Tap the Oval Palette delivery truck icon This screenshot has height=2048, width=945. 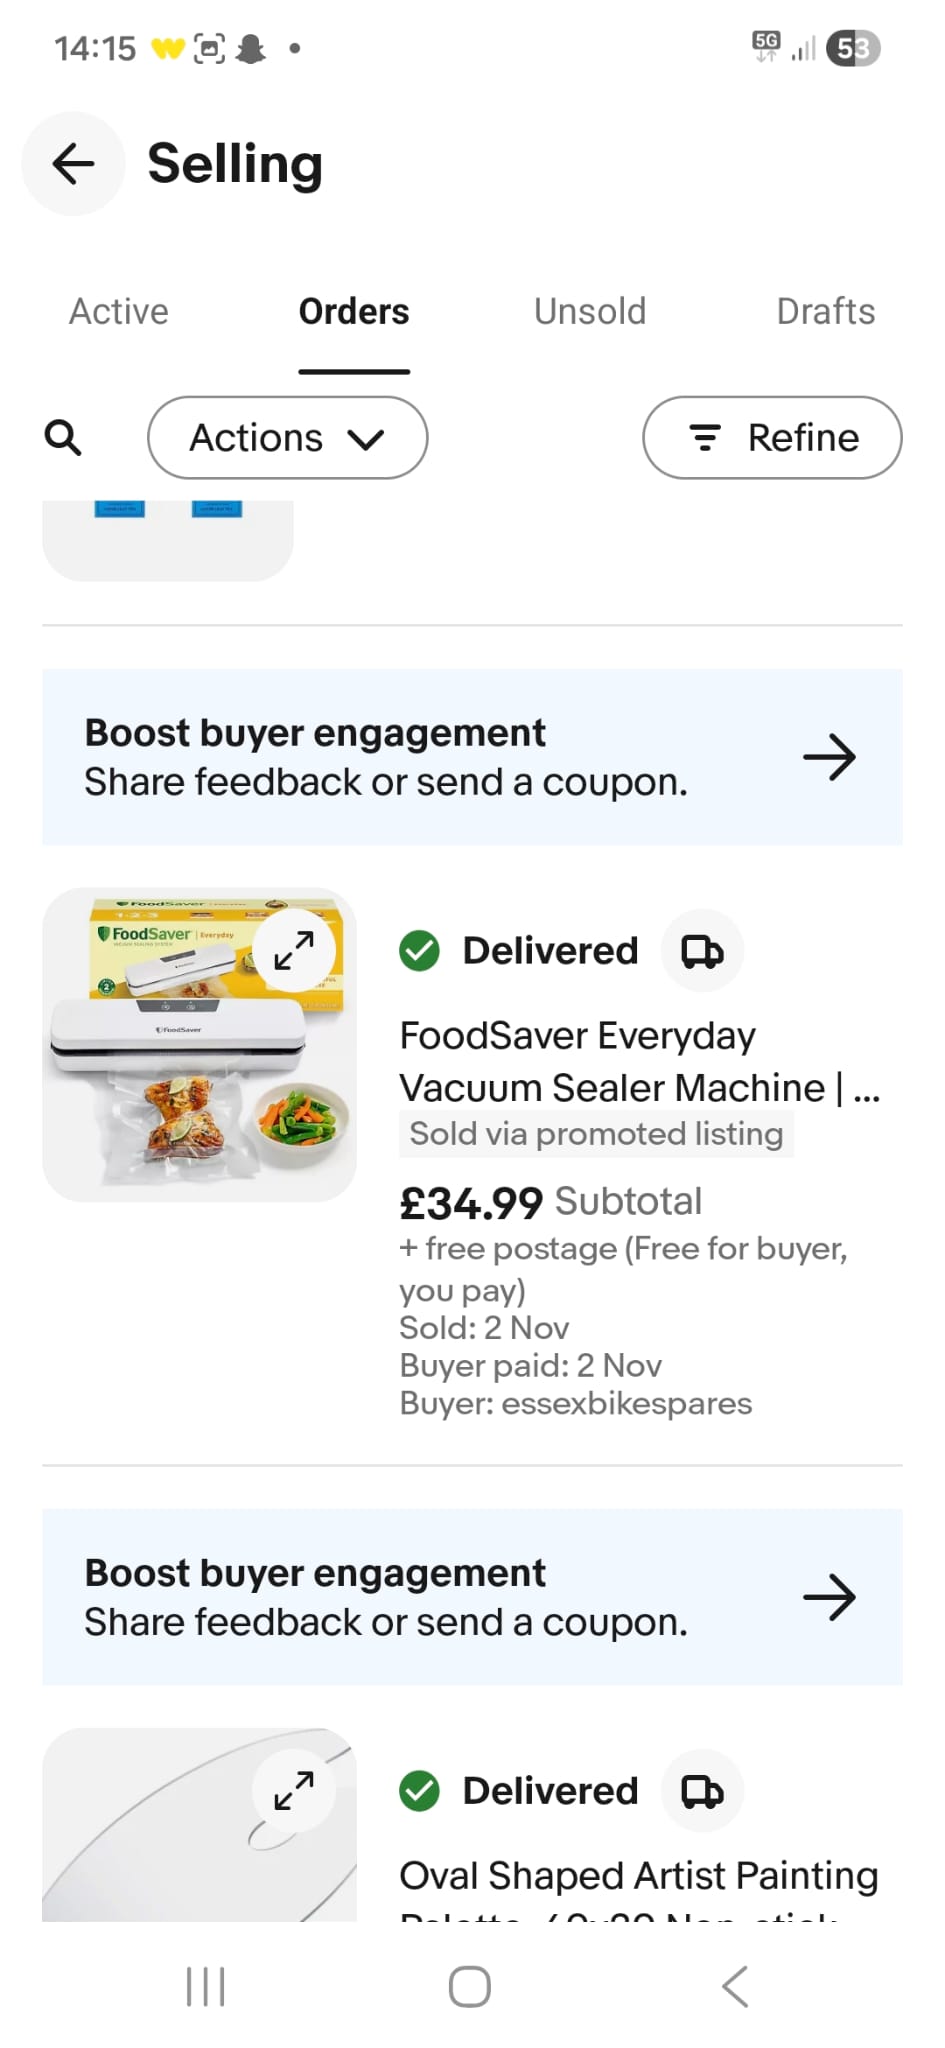click(x=702, y=1791)
